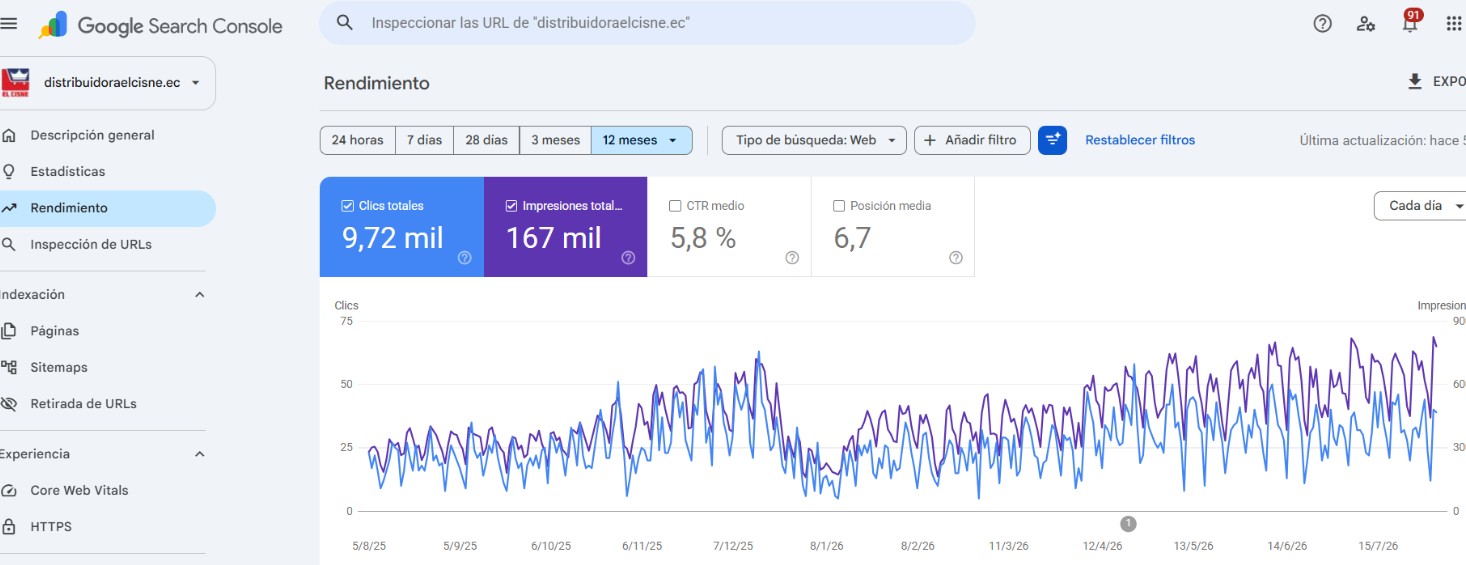Image resolution: width=1466 pixels, height=565 pixels.
Task: Click the plus icon in Añadir filtro
Action: 930,140
